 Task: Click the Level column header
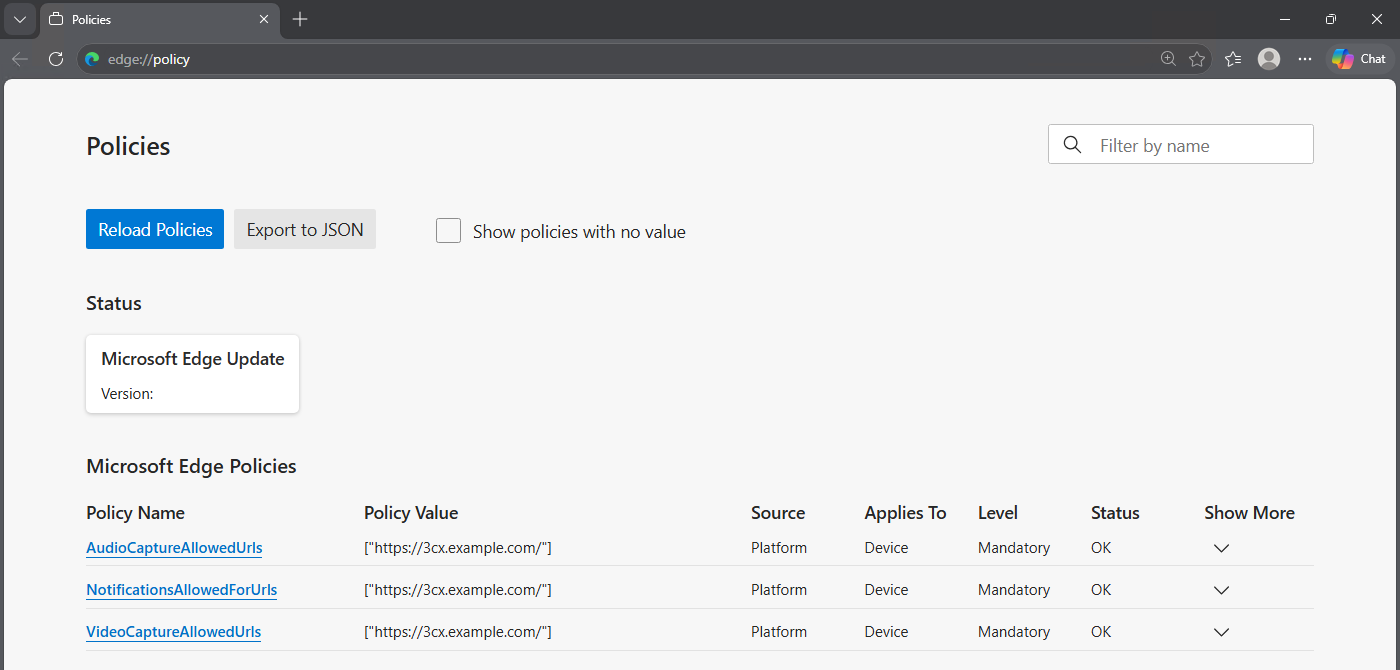(x=998, y=513)
